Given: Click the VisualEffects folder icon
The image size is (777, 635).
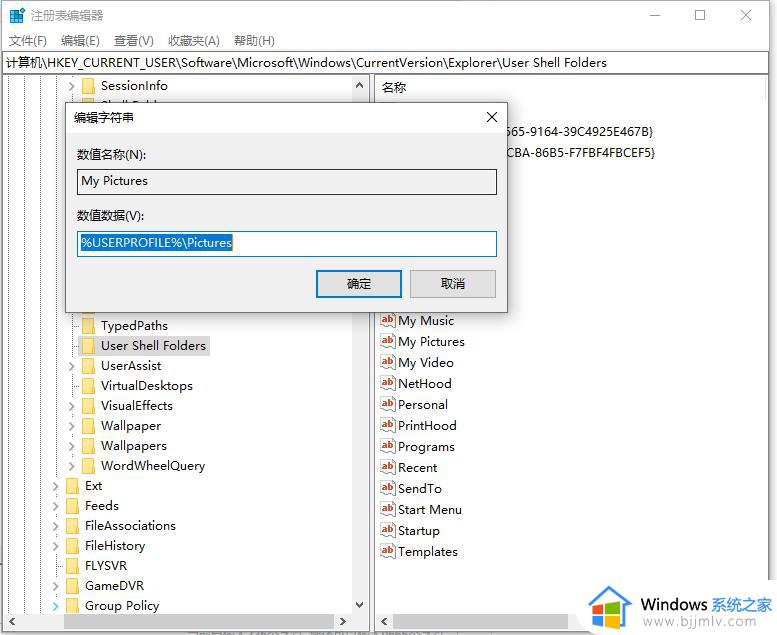Looking at the screenshot, I should (89, 406).
